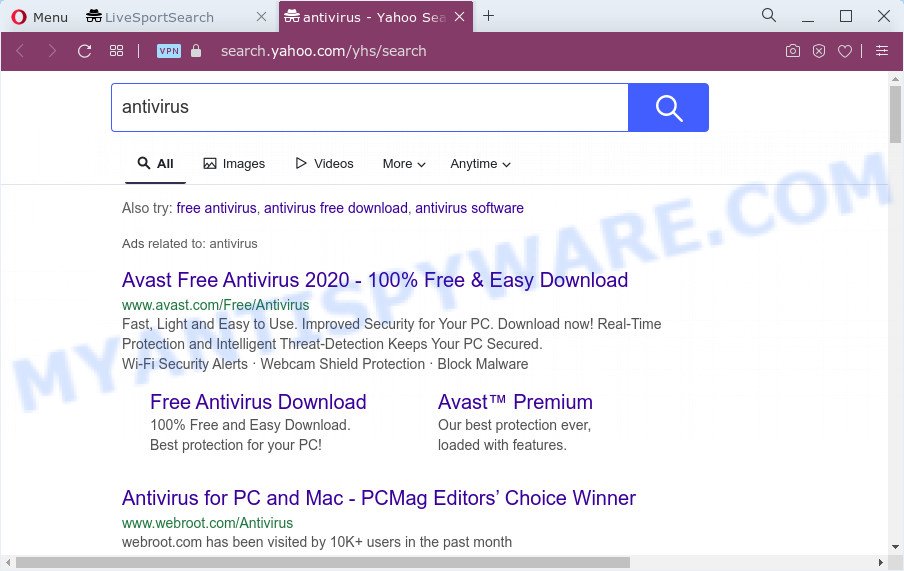Focus the Yahoo search input field
This screenshot has width=904, height=571.
370,107
